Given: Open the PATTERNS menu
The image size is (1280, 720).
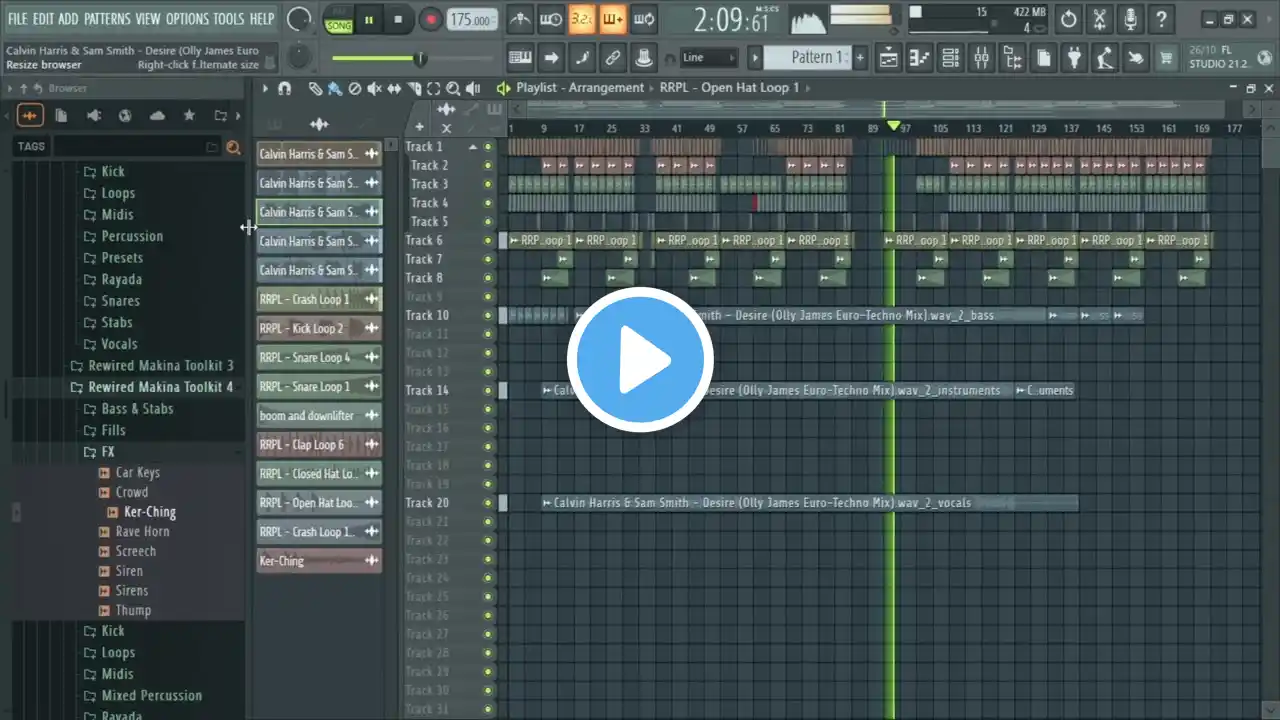Looking at the screenshot, I should tap(107, 19).
